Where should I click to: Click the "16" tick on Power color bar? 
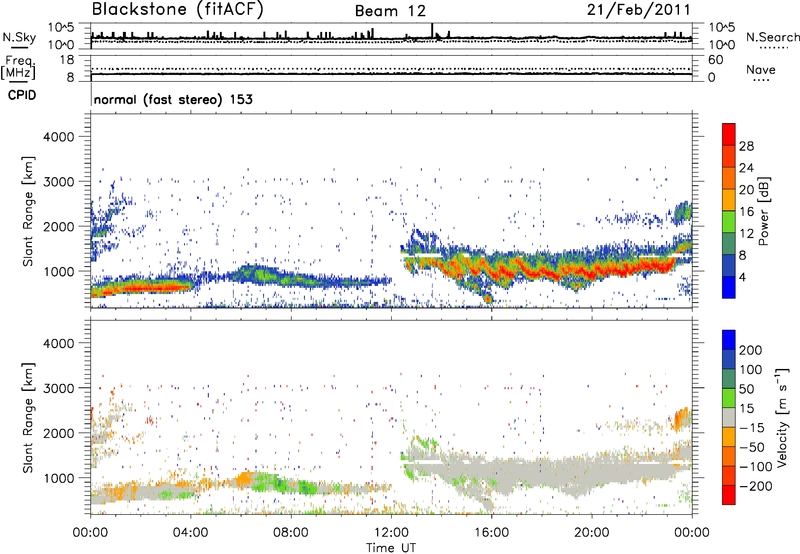[746, 212]
